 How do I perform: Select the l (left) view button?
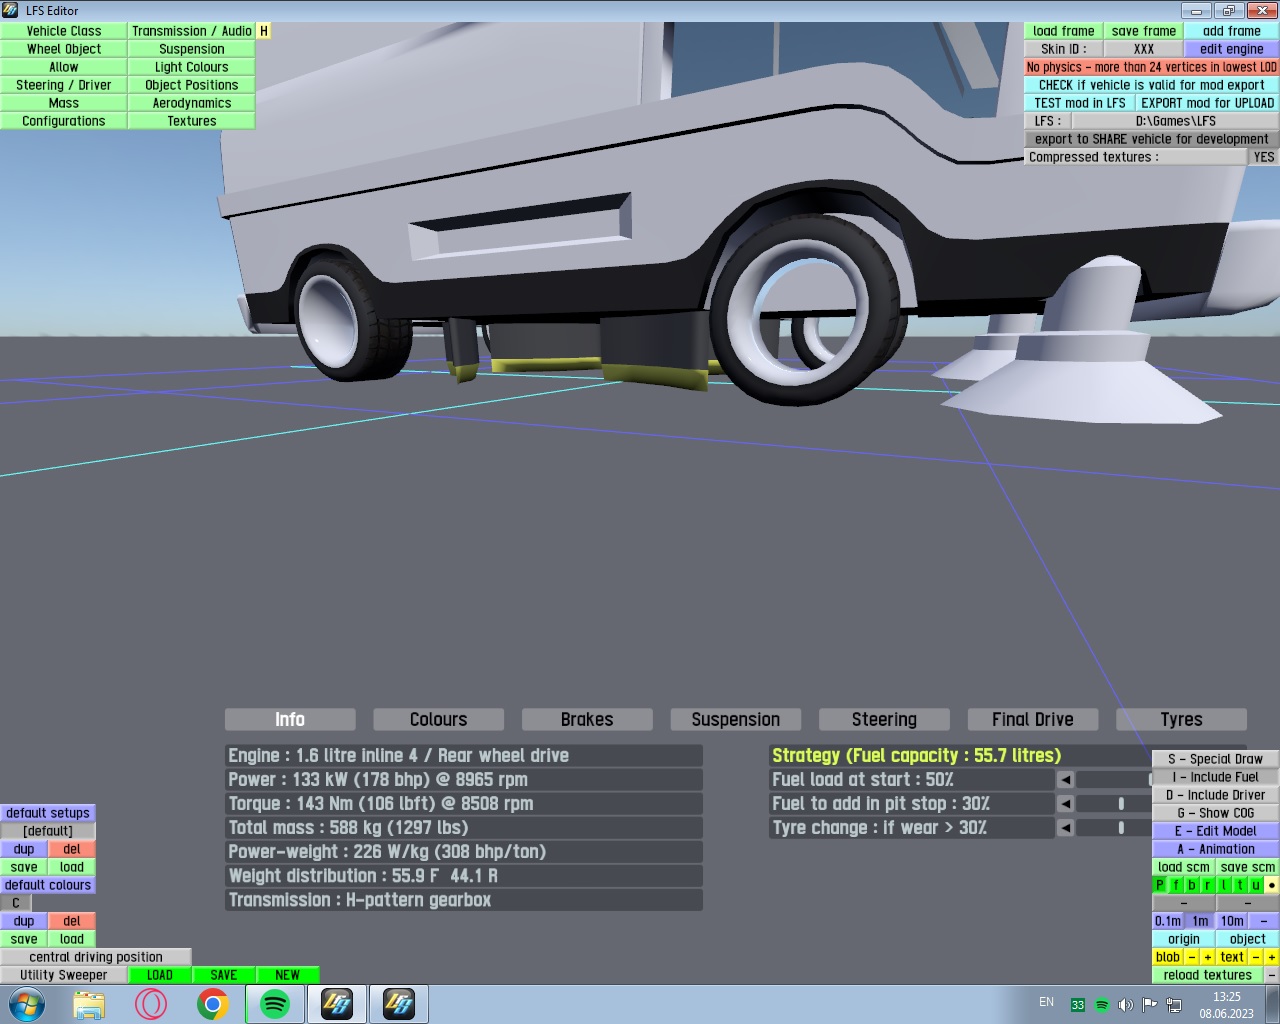click(x=1224, y=885)
